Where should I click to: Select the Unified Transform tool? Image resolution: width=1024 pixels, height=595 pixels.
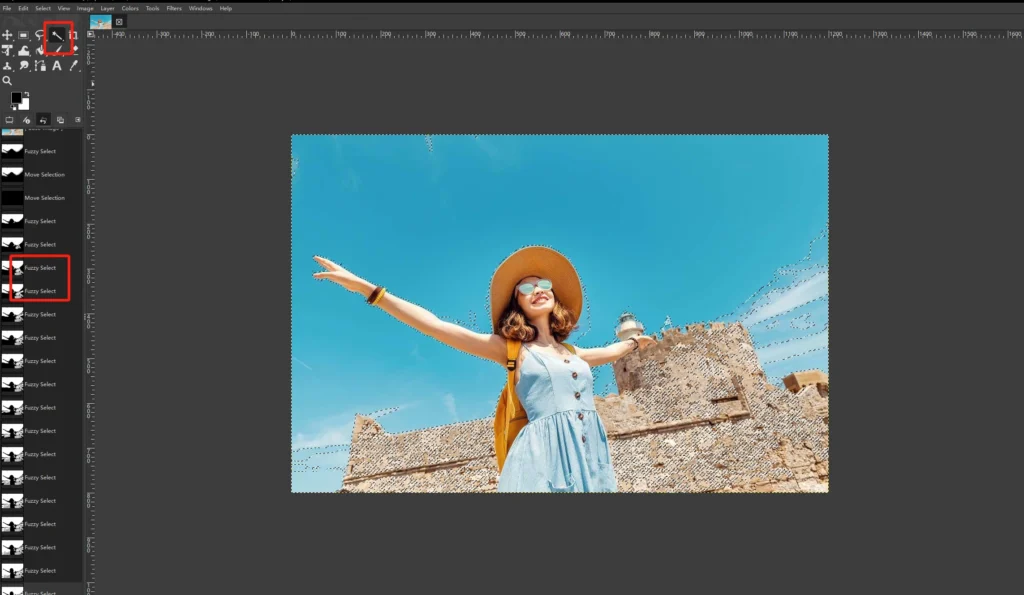pyautogui.click(x=7, y=50)
